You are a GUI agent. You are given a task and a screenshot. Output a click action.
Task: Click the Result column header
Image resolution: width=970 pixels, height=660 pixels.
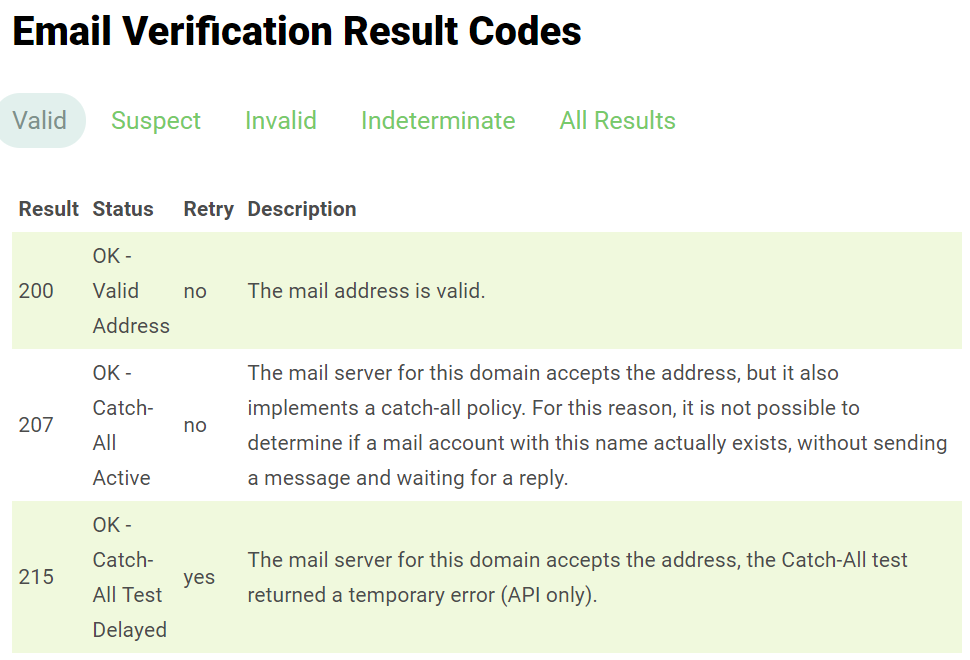(x=48, y=209)
